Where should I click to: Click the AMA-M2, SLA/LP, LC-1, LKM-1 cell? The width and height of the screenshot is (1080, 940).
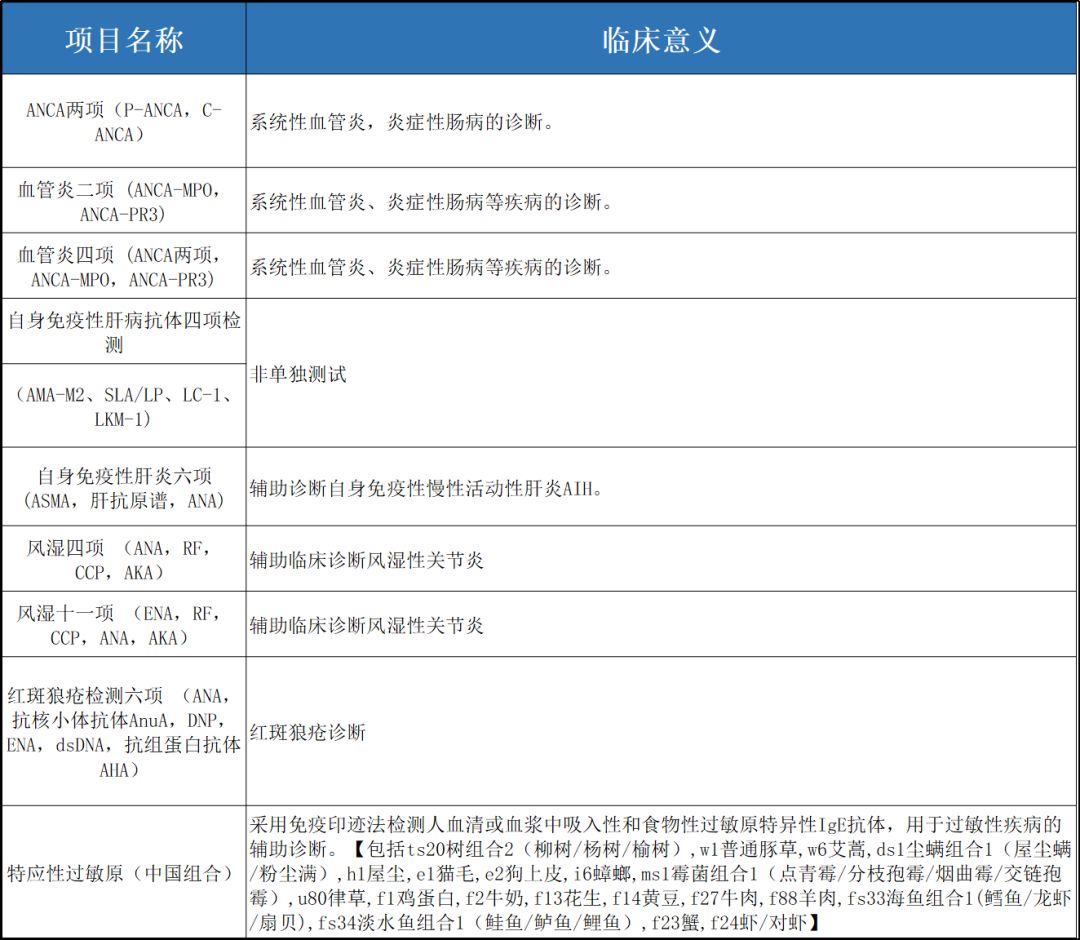[124, 406]
